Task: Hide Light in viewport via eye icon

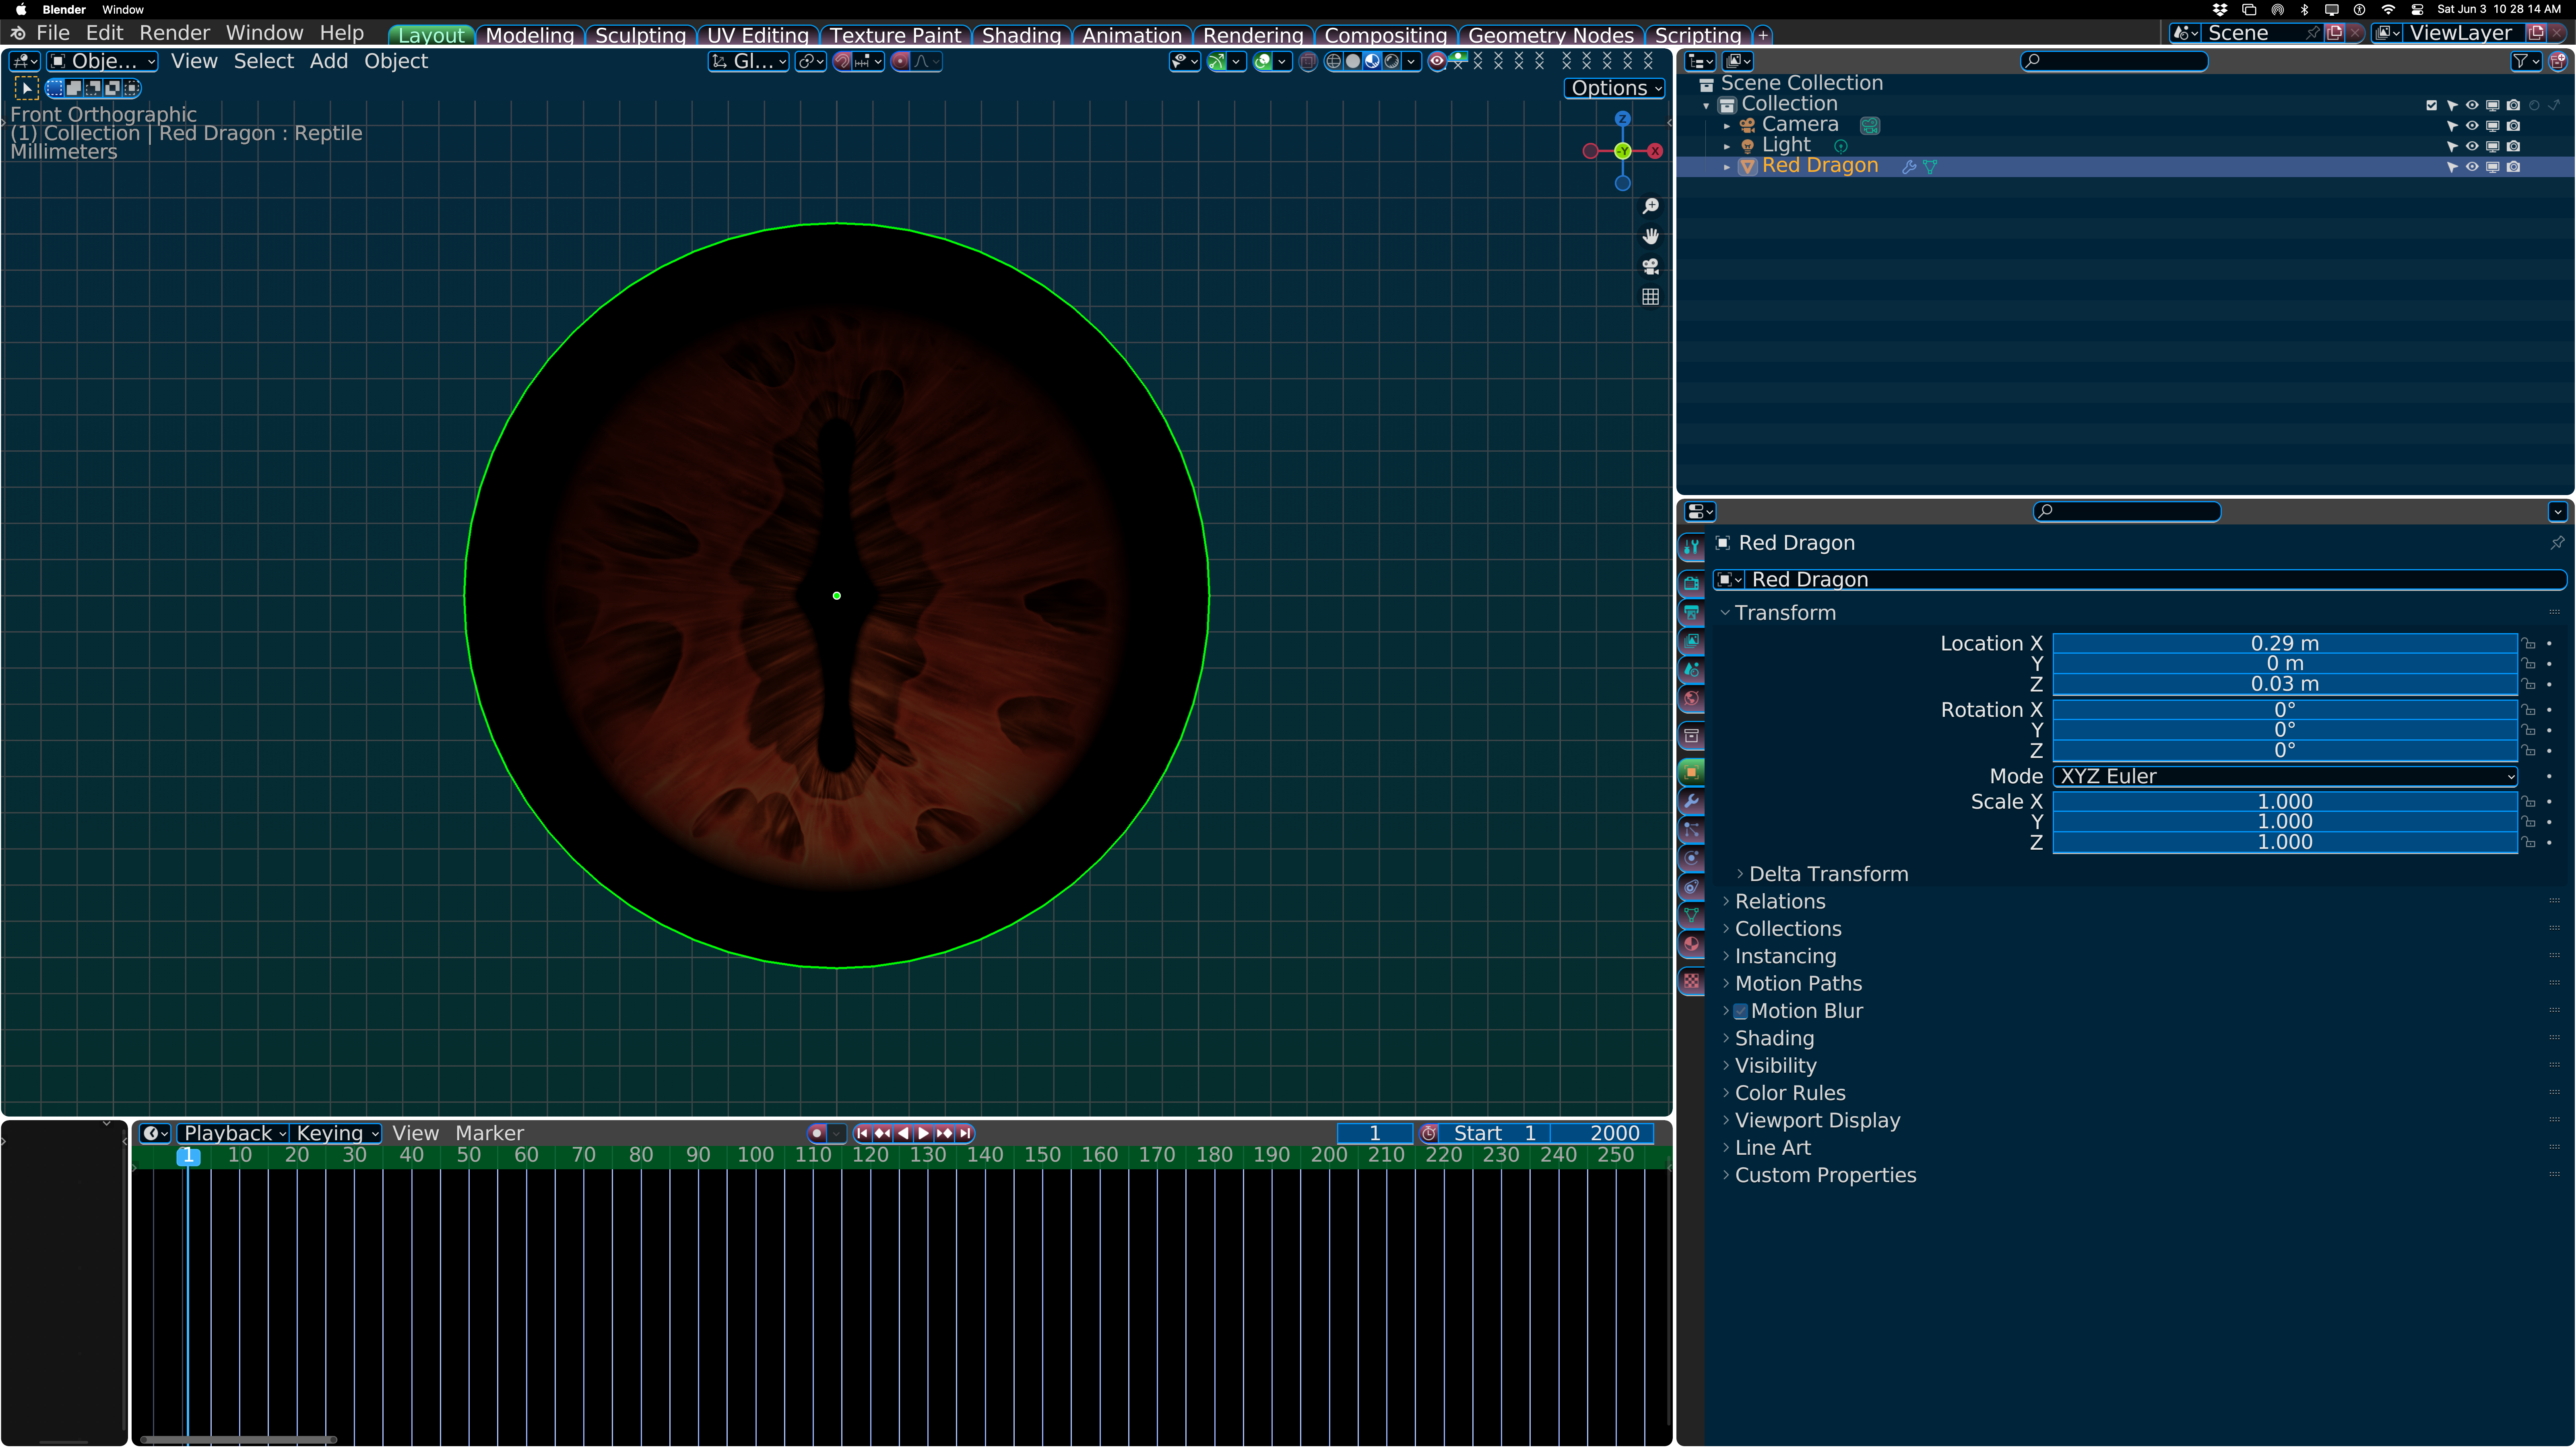Action: coord(2472,146)
